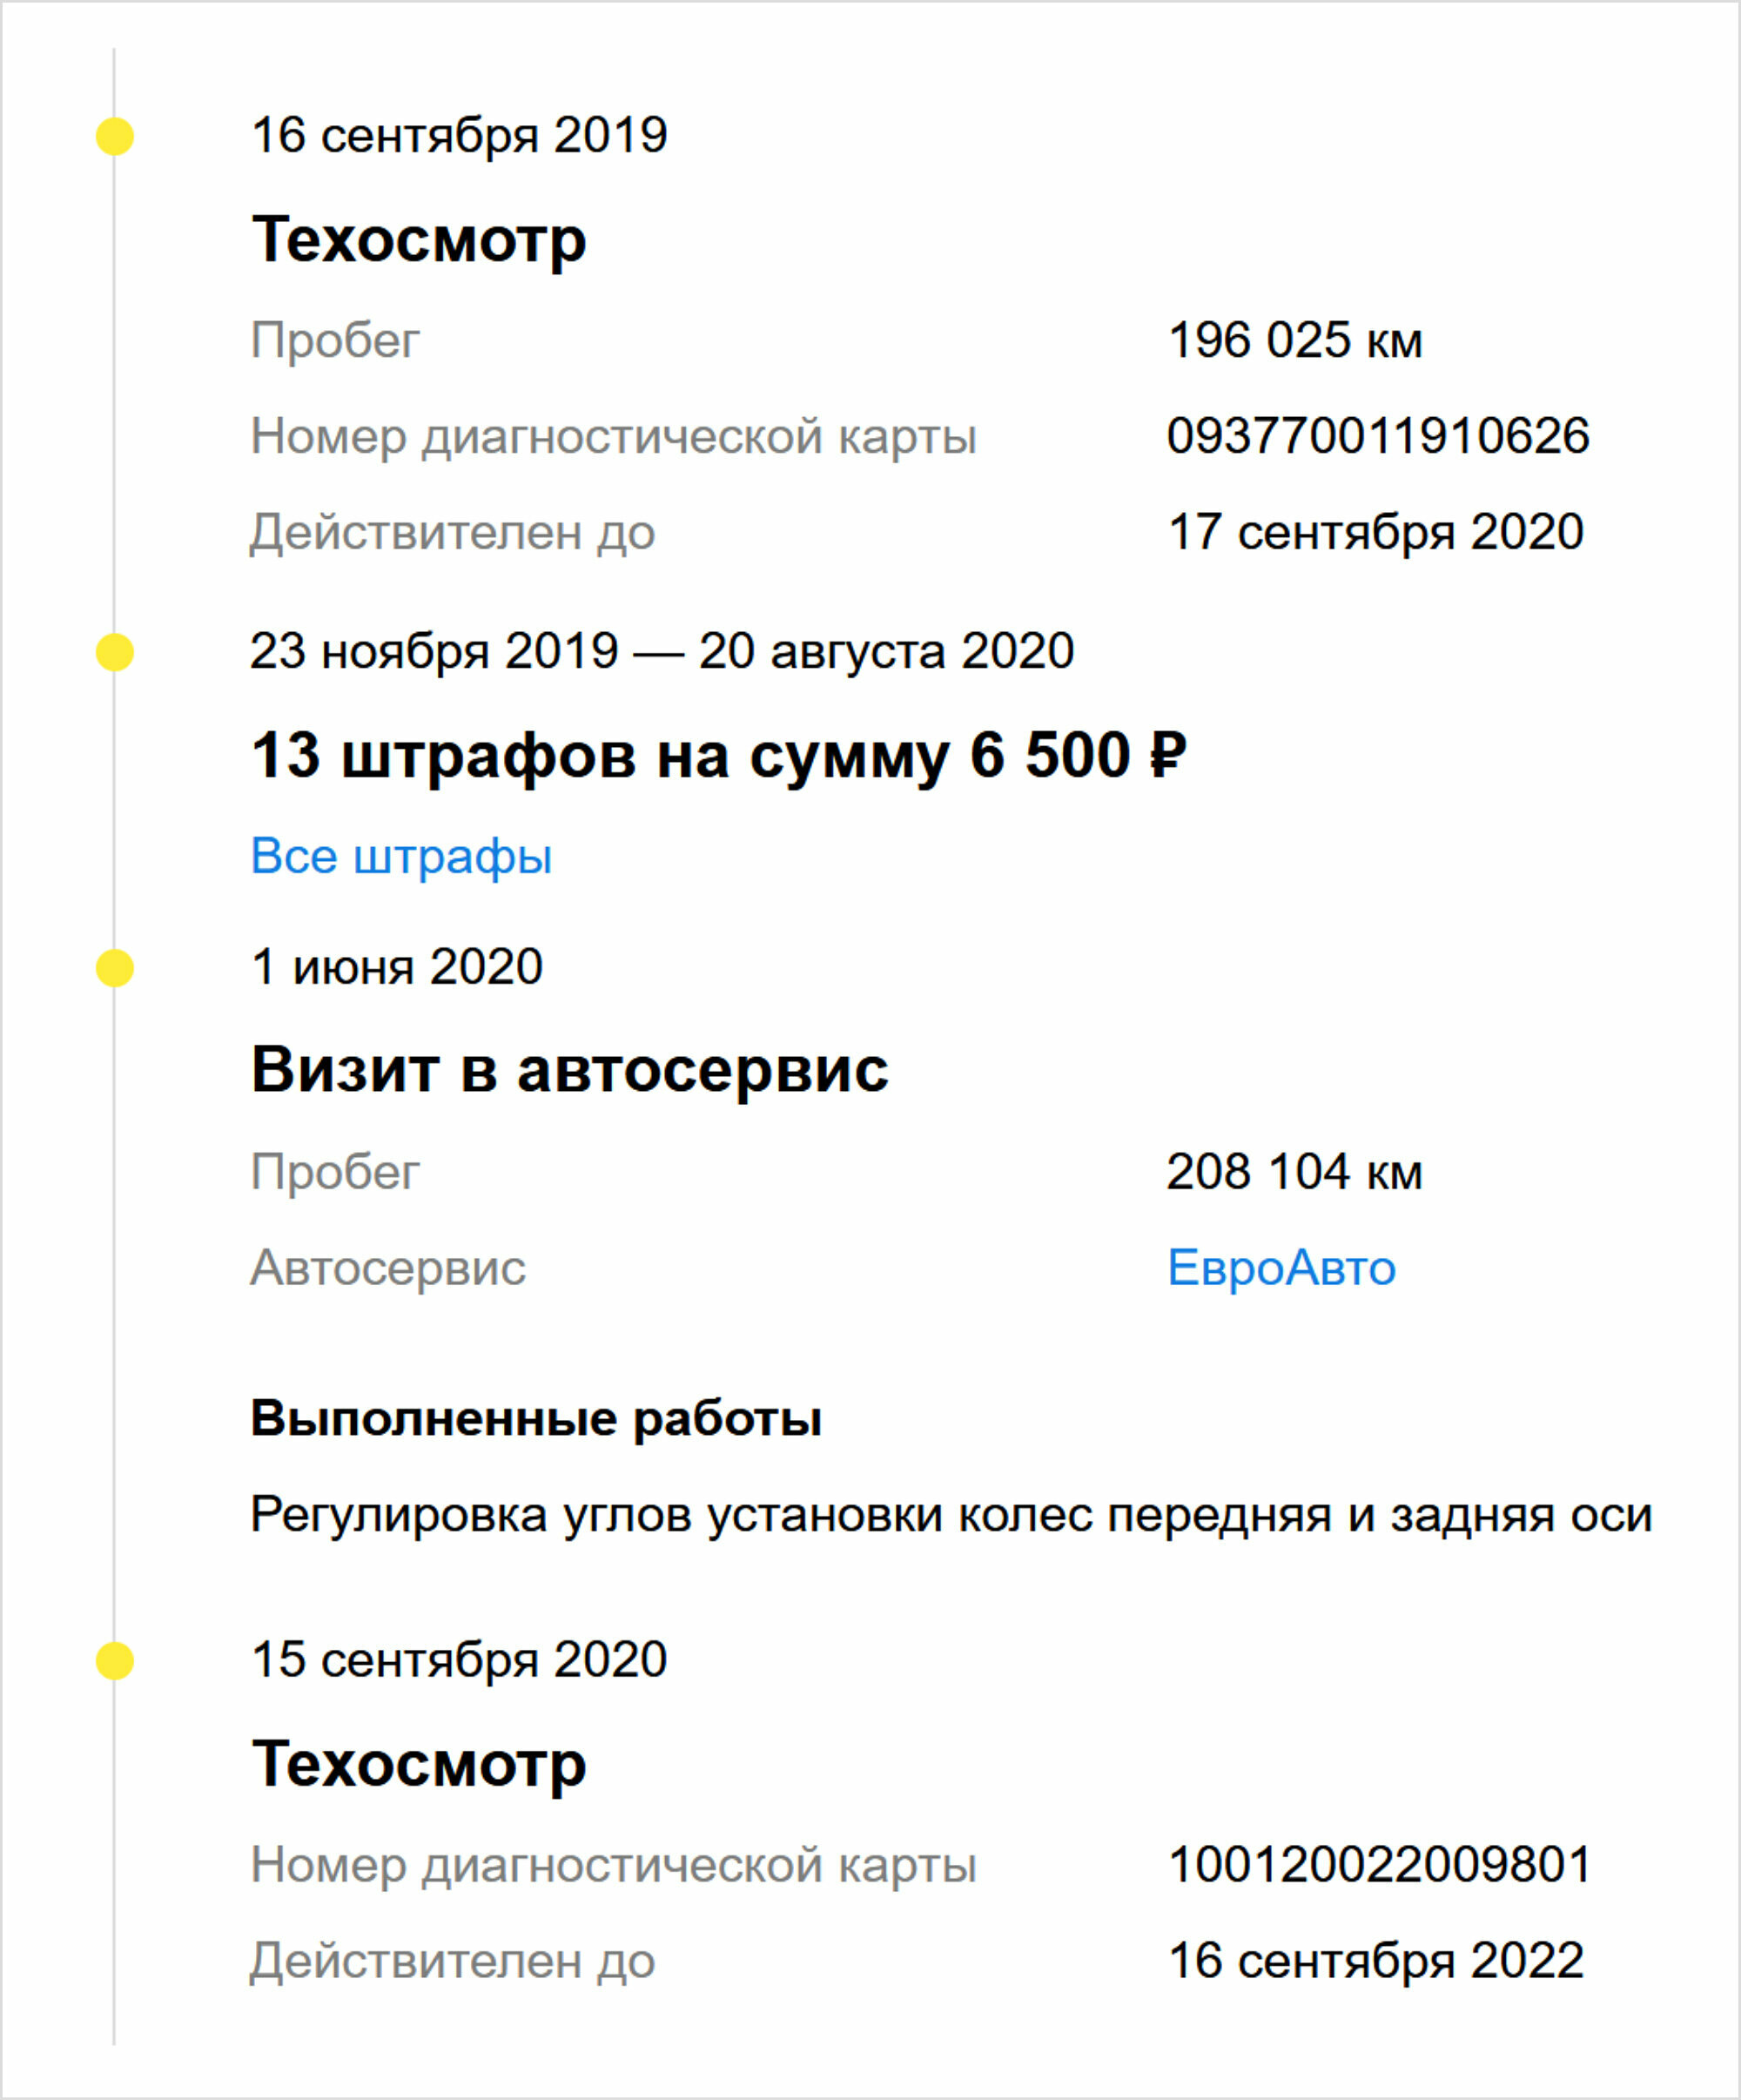
Task: Click the first Техосмотр heading
Action: pyautogui.click(x=418, y=241)
